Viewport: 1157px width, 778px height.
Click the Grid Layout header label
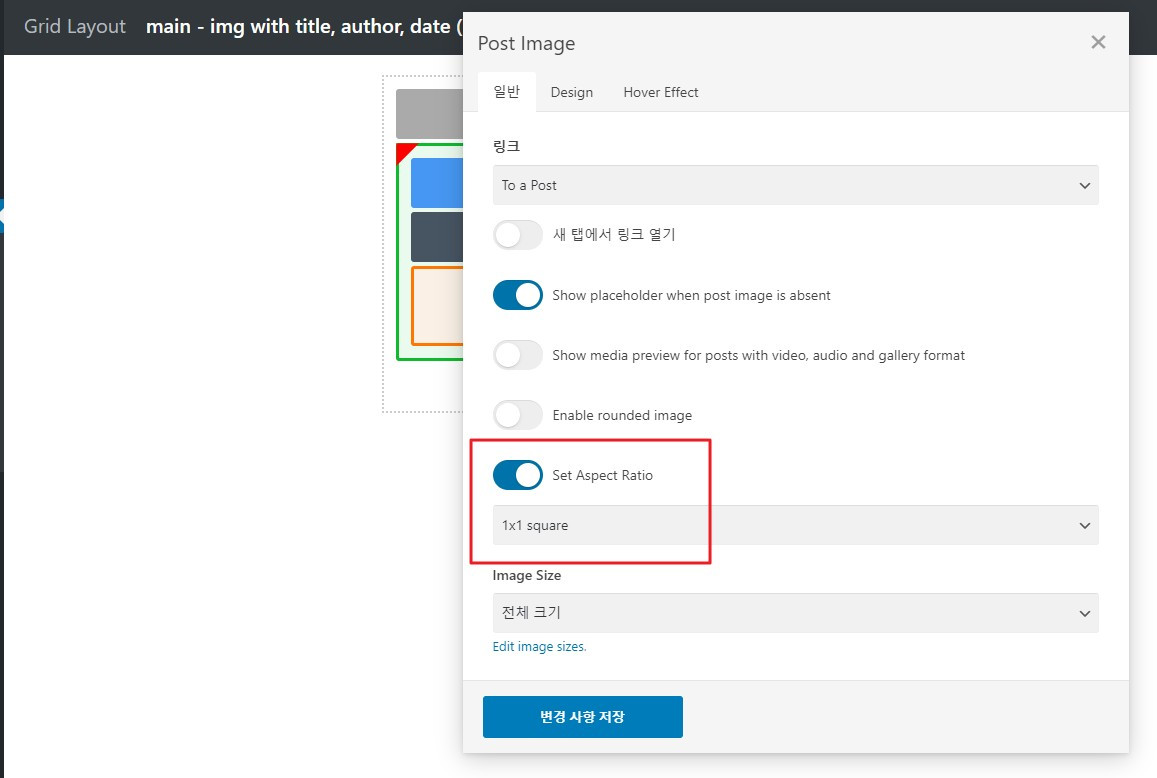coord(75,27)
